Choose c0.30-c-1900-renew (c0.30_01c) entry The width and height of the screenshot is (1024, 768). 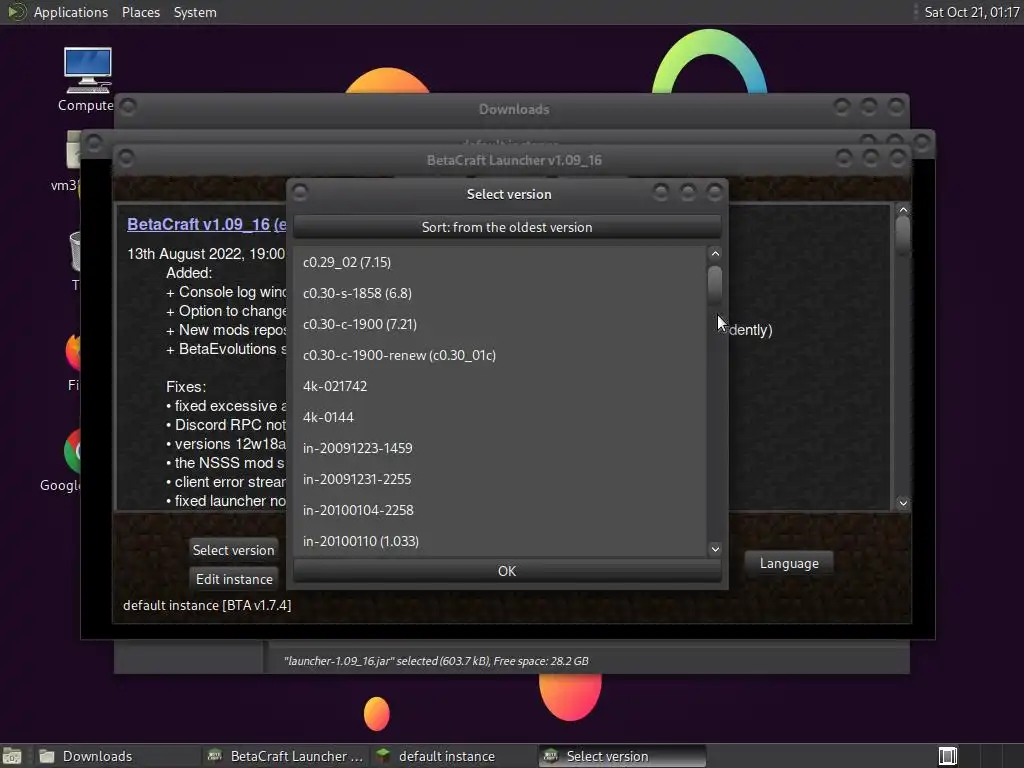pos(500,355)
